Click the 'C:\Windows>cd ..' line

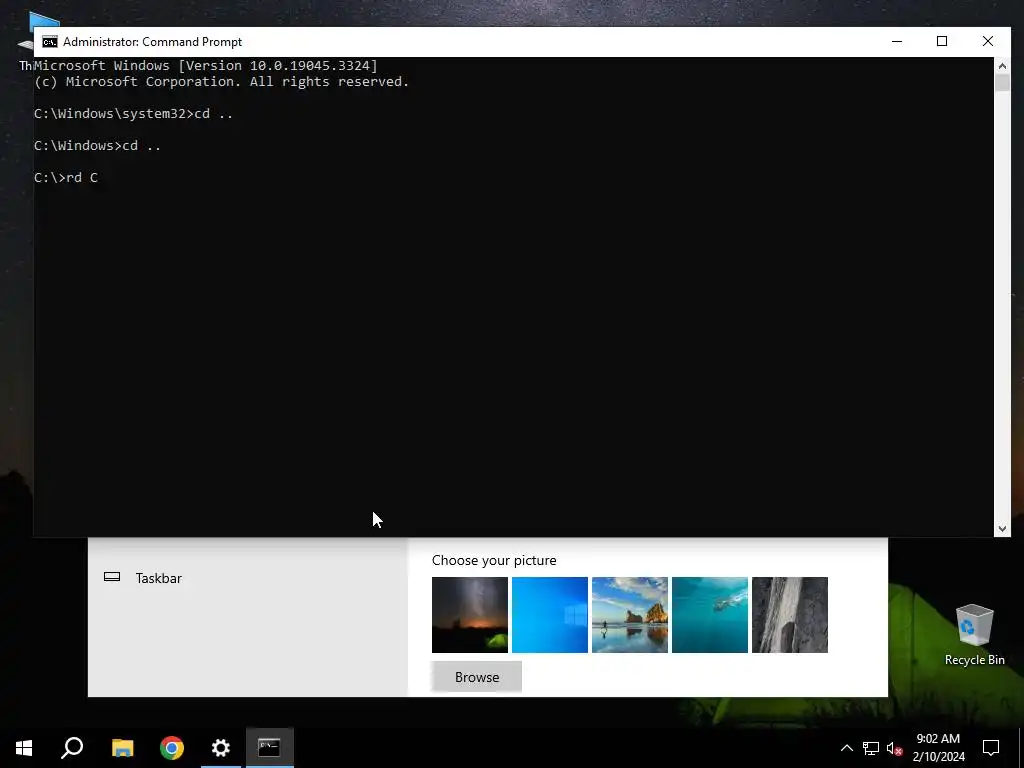click(x=97, y=146)
